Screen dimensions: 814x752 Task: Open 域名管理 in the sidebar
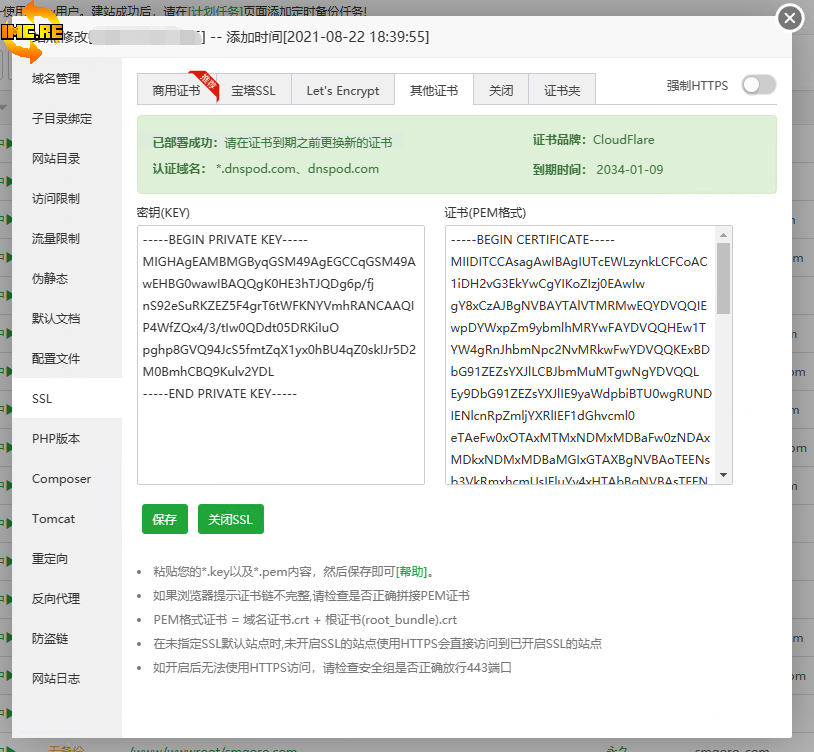coord(56,79)
